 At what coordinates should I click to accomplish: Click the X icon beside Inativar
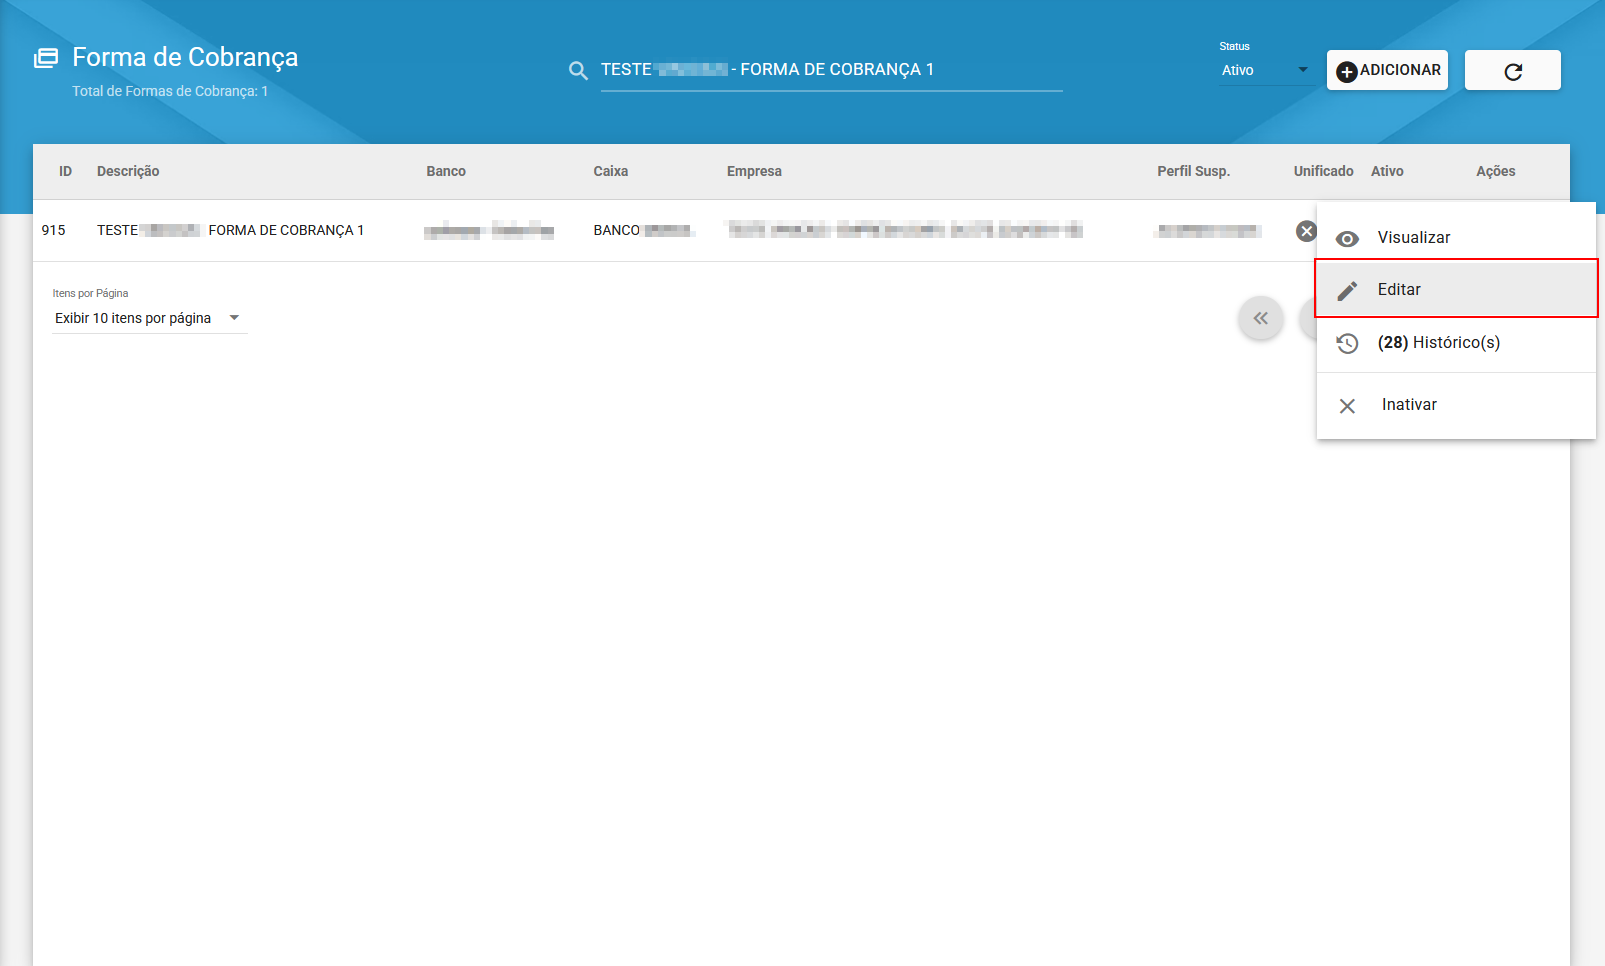1347,406
